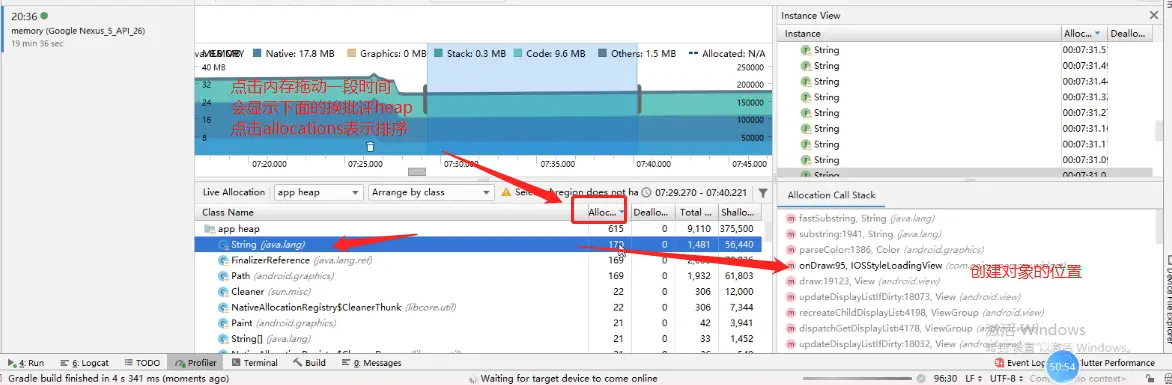Sort by the Total... column header
Viewport: 1172px width, 385px height.
click(x=697, y=212)
